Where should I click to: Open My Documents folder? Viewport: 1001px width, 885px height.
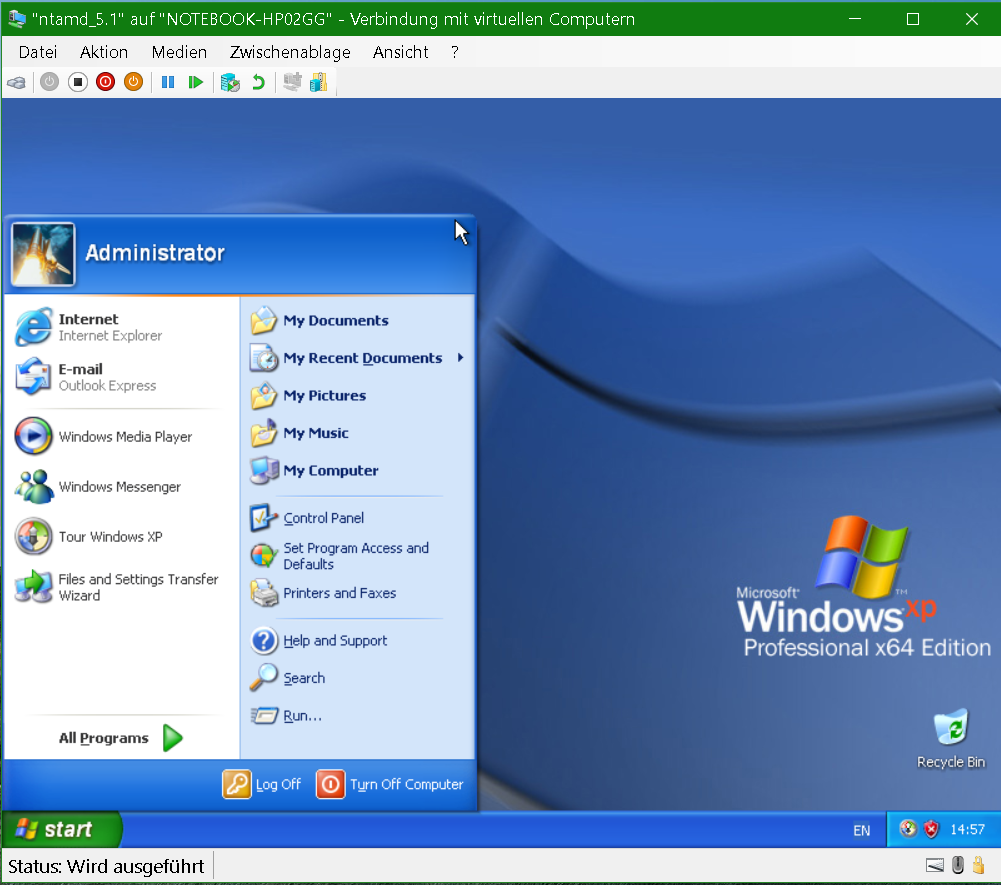[x=358, y=321]
